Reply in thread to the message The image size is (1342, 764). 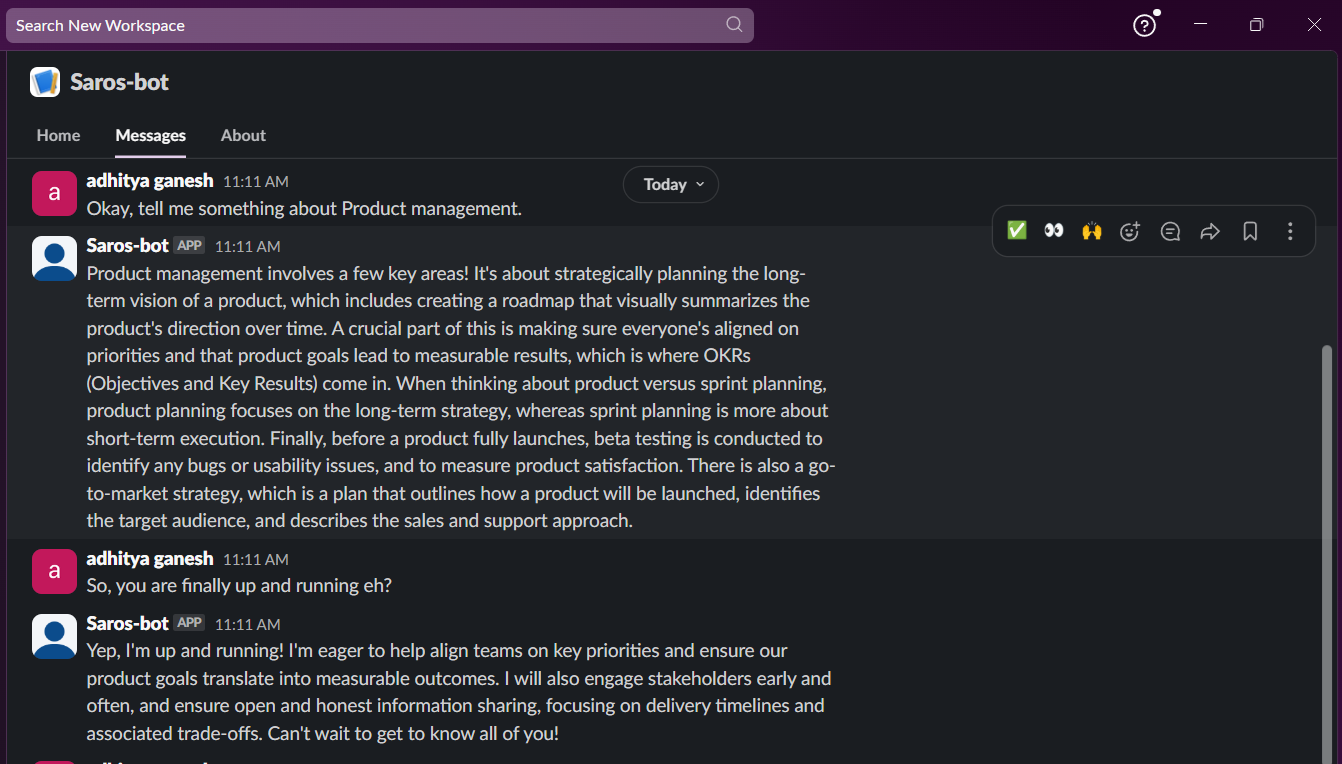pyautogui.click(x=1170, y=231)
